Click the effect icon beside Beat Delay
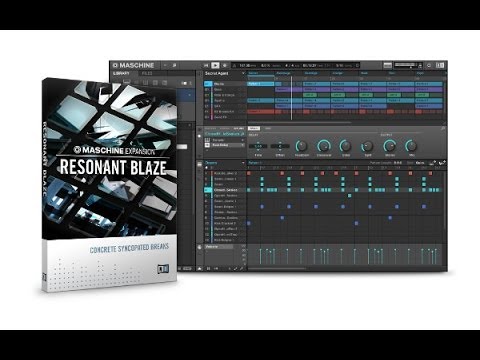 (207, 145)
